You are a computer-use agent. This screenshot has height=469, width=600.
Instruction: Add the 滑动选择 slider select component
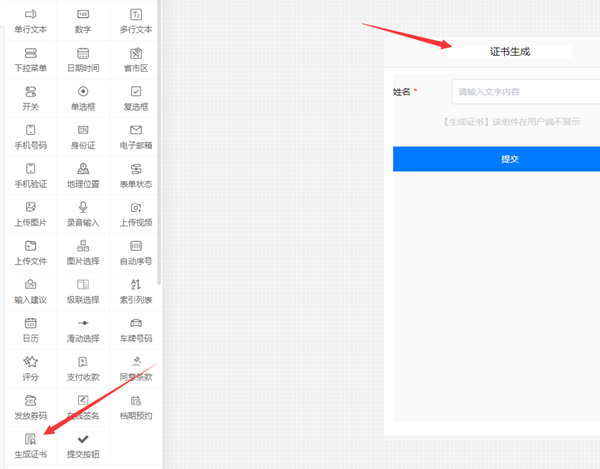pyautogui.click(x=83, y=331)
